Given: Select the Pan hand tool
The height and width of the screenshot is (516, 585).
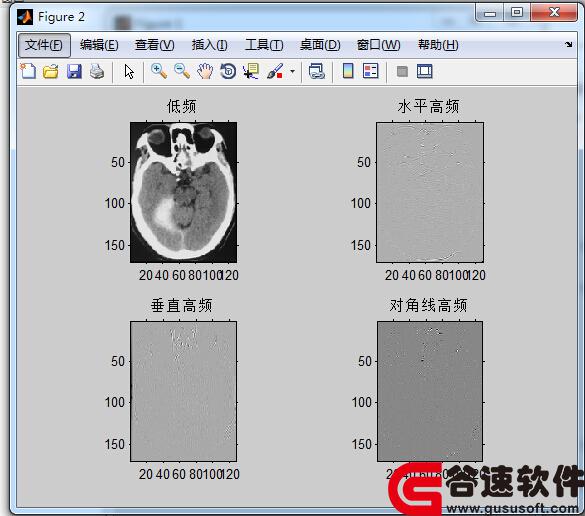Looking at the screenshot, I should 205,71.
